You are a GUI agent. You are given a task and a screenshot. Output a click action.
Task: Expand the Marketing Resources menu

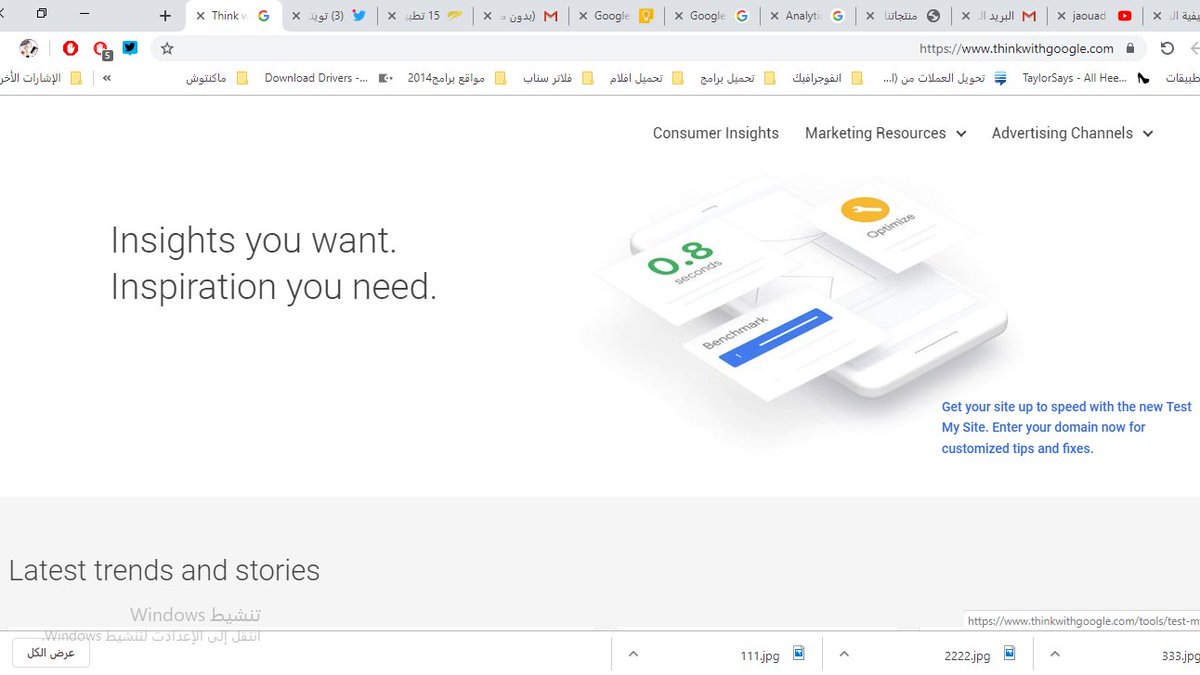click(885, 133)
